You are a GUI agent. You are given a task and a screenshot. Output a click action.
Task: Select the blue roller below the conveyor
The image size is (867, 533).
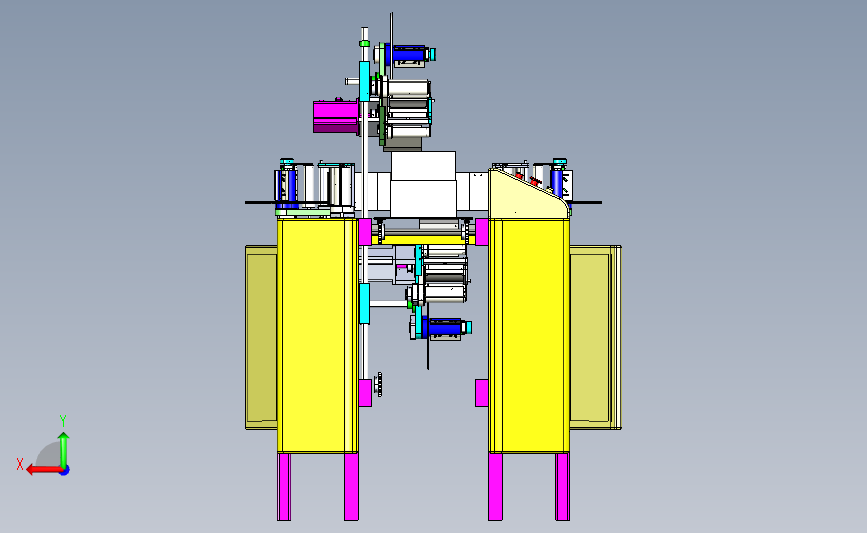443,327
